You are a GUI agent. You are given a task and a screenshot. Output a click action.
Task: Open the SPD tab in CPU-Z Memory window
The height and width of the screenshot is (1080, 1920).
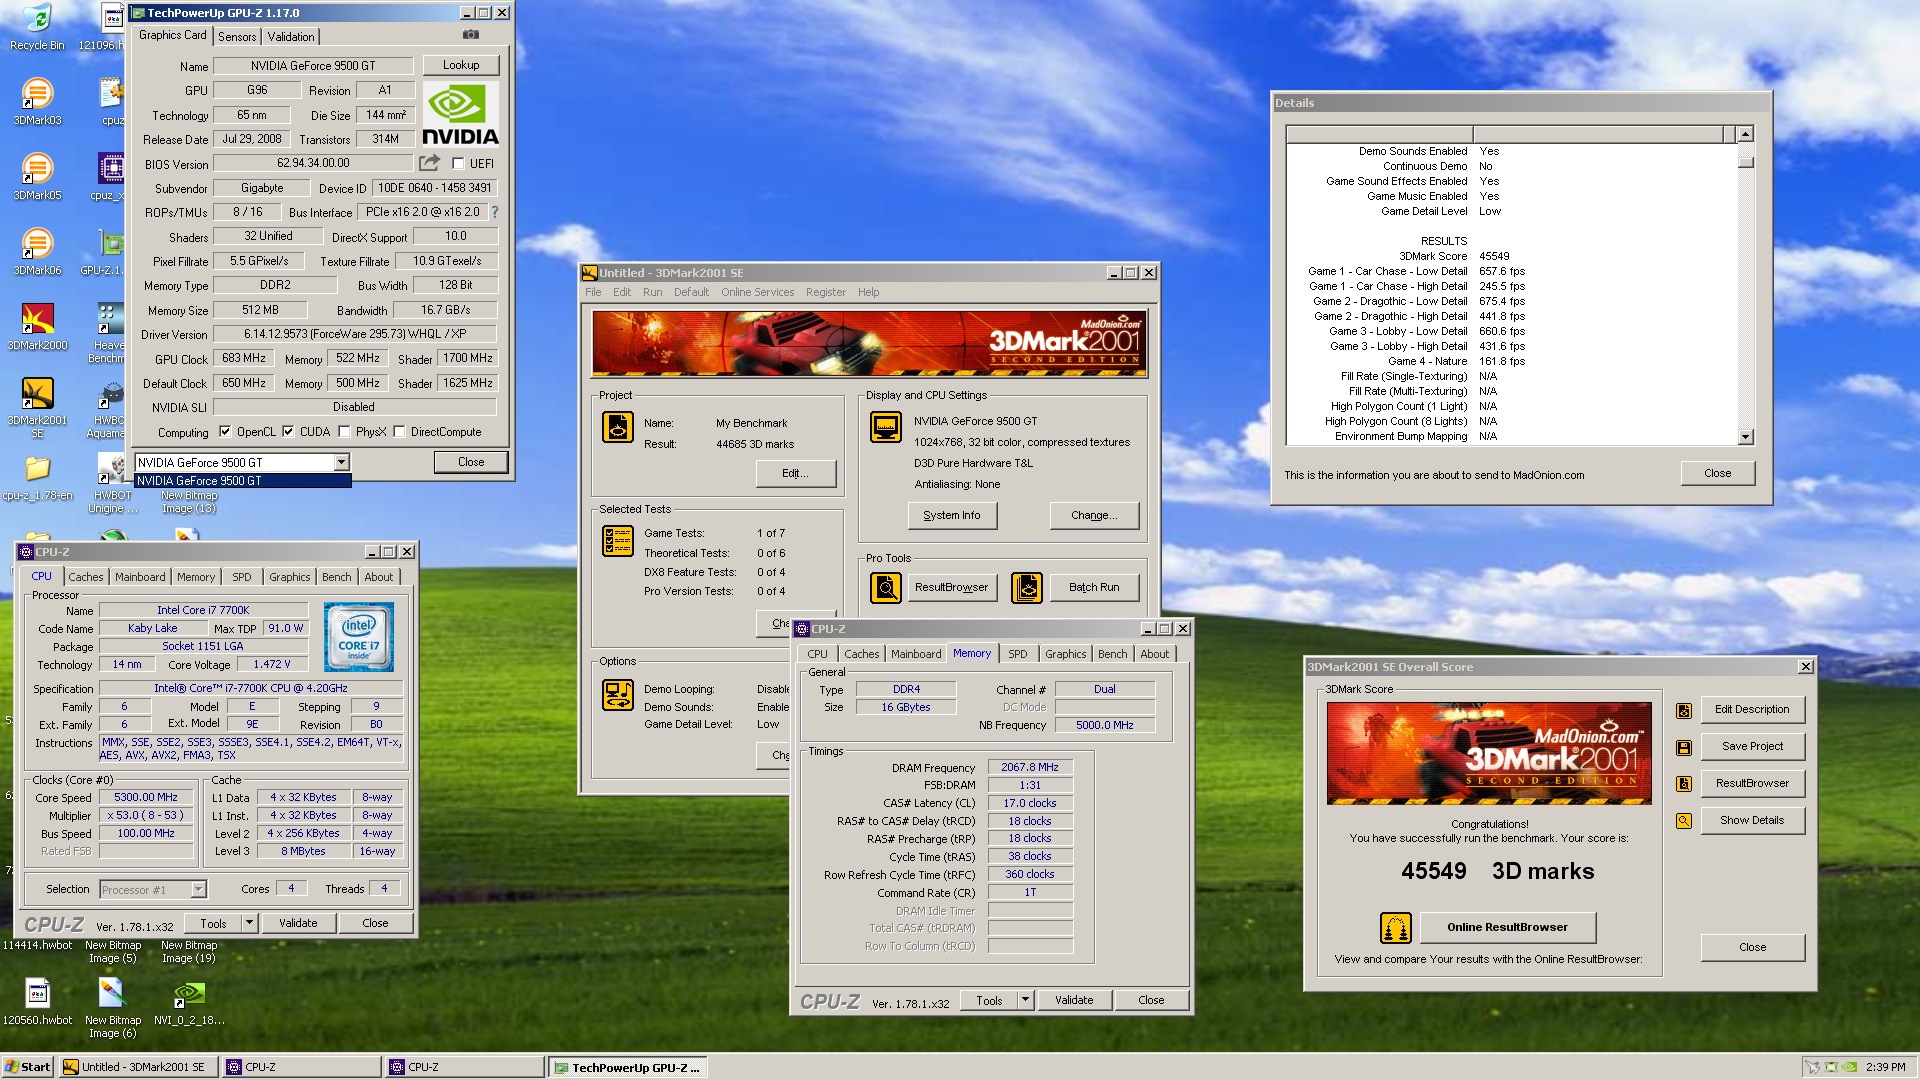pos(1018,654)
